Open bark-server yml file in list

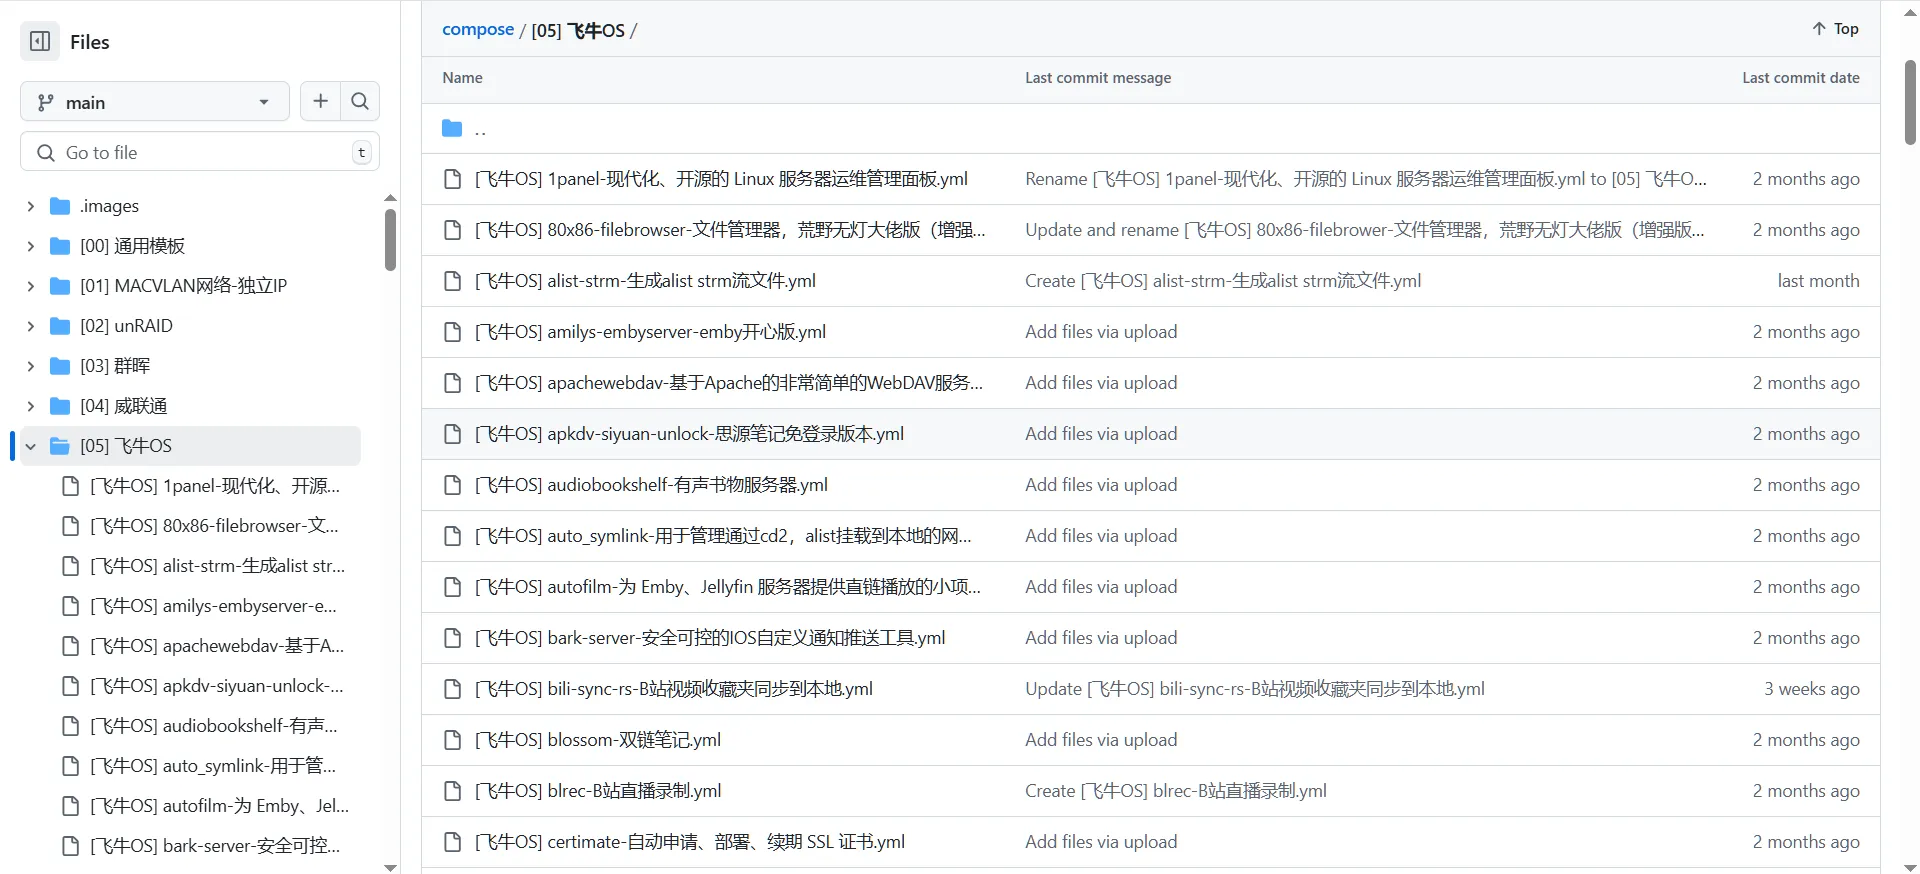(710, 638)
